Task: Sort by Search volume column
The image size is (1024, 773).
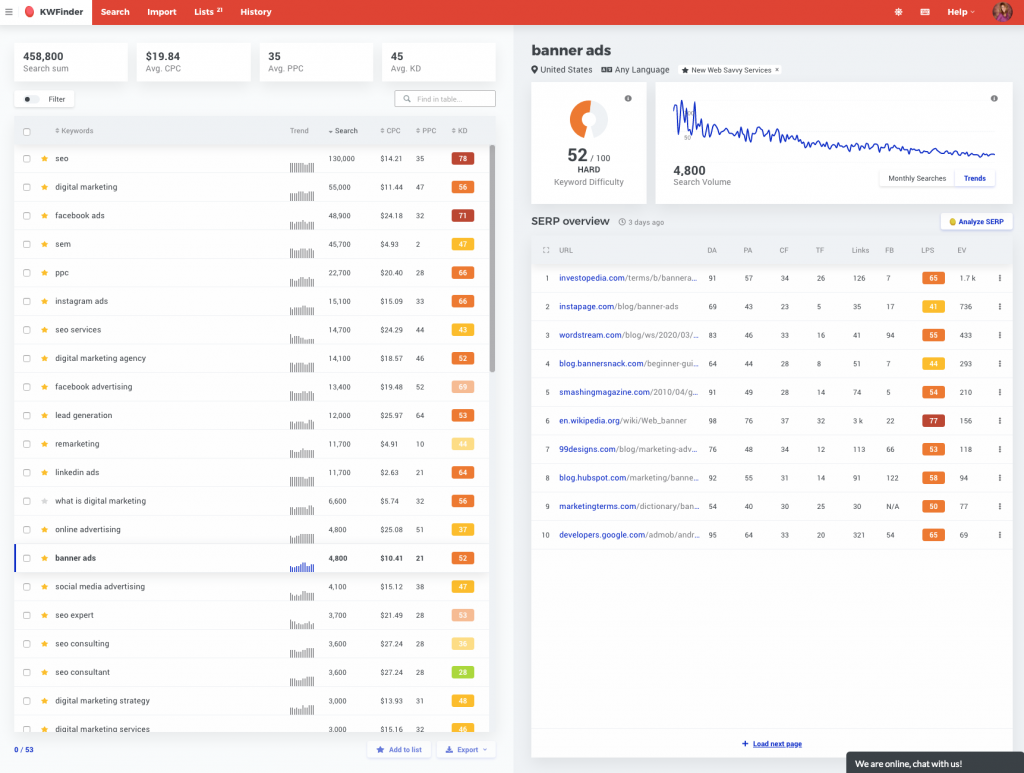Action: pos(343,131)
